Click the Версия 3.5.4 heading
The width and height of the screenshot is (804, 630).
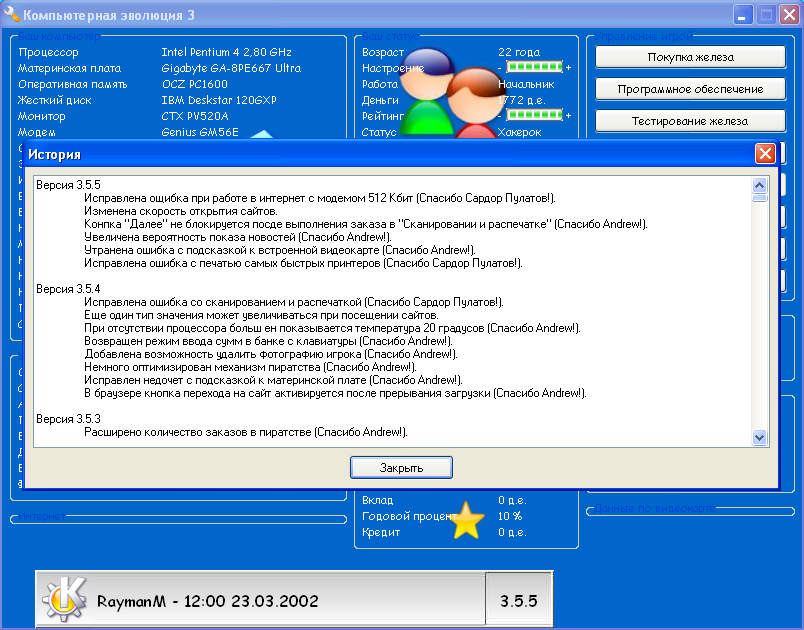(68, 289)
